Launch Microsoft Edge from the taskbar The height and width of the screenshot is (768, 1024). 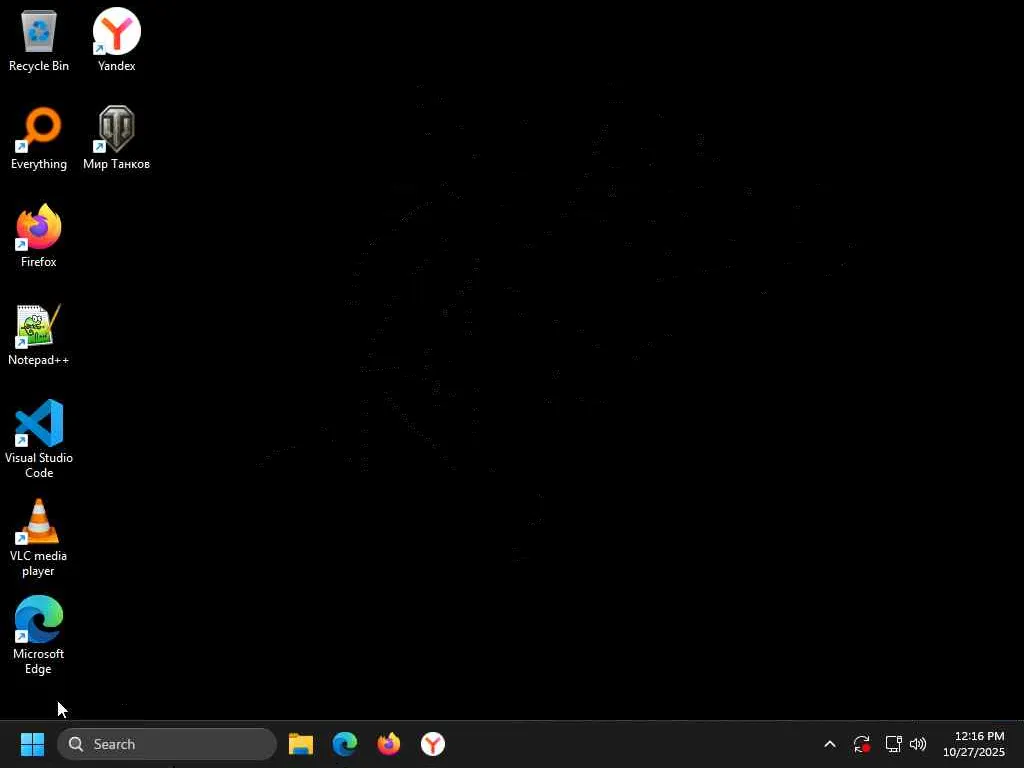[x=345, y=744]
